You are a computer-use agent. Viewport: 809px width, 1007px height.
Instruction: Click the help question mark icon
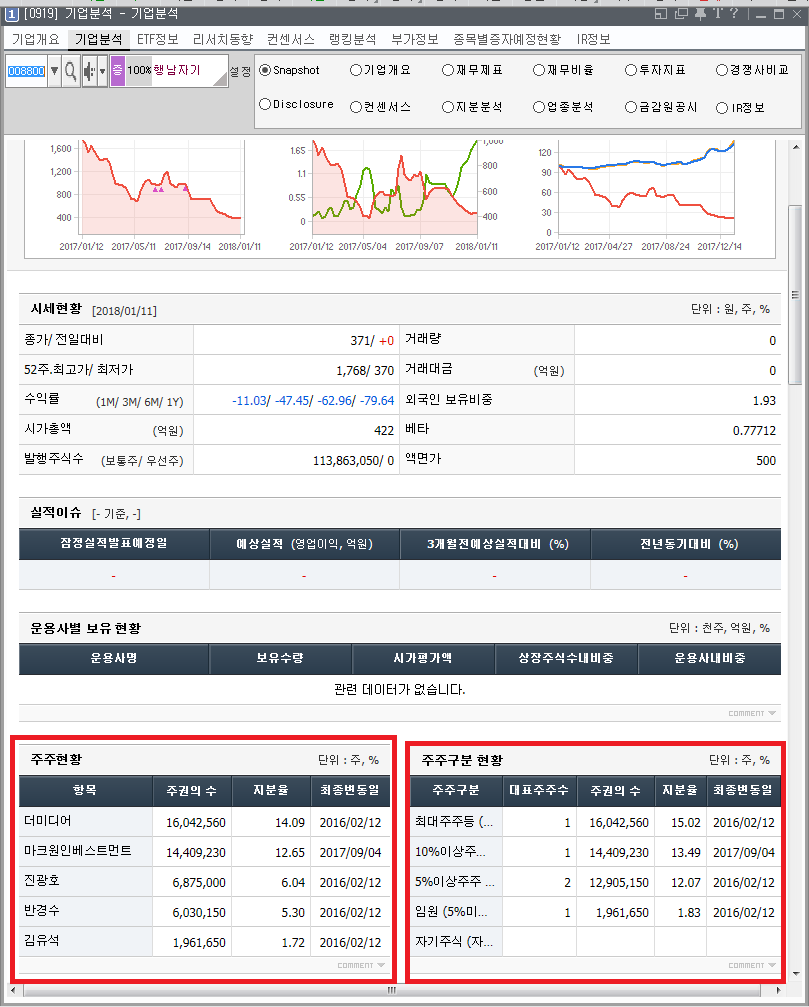coord(734,13)
